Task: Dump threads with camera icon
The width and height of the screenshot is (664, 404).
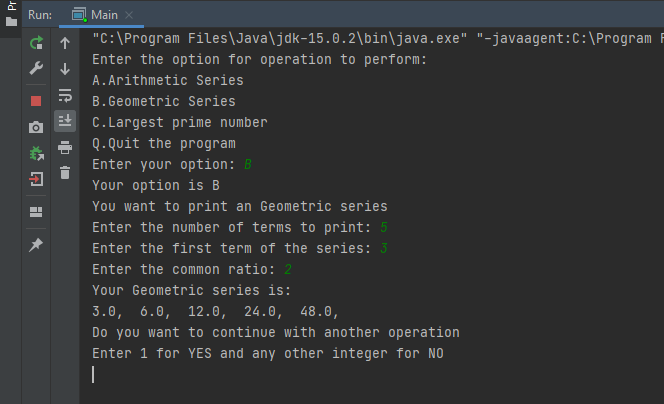Action: coord(36,127)
